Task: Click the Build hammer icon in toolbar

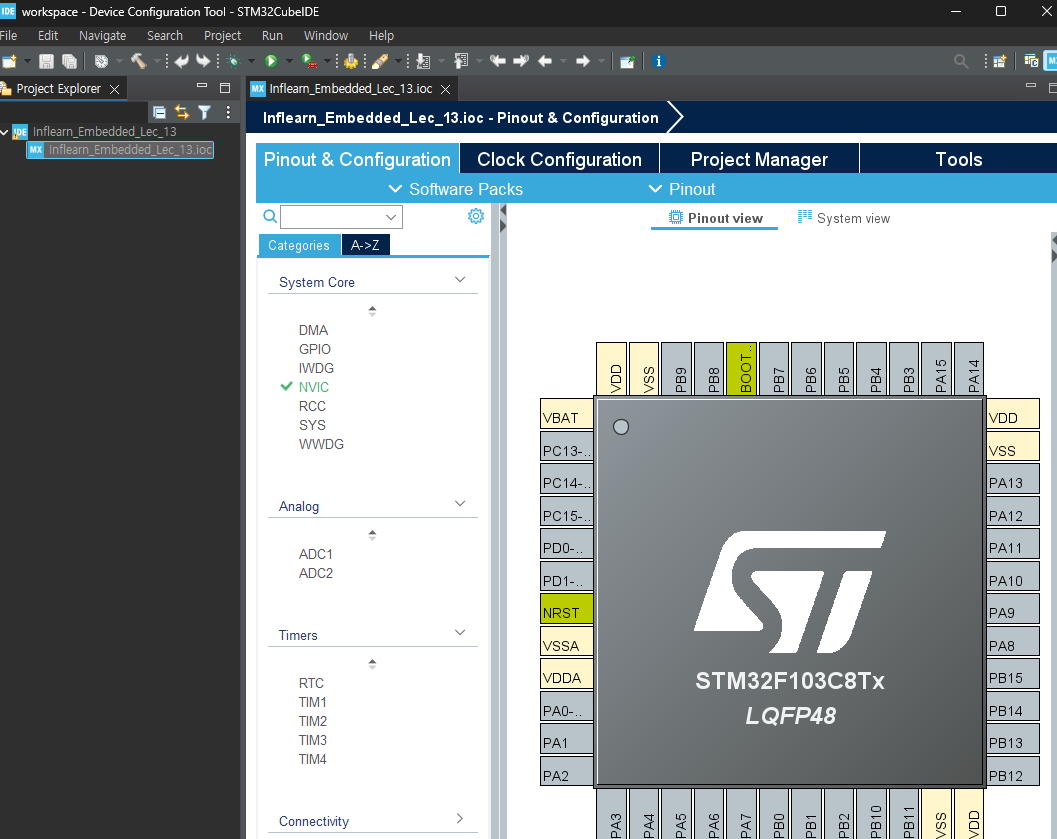Action: coord(138,61)
